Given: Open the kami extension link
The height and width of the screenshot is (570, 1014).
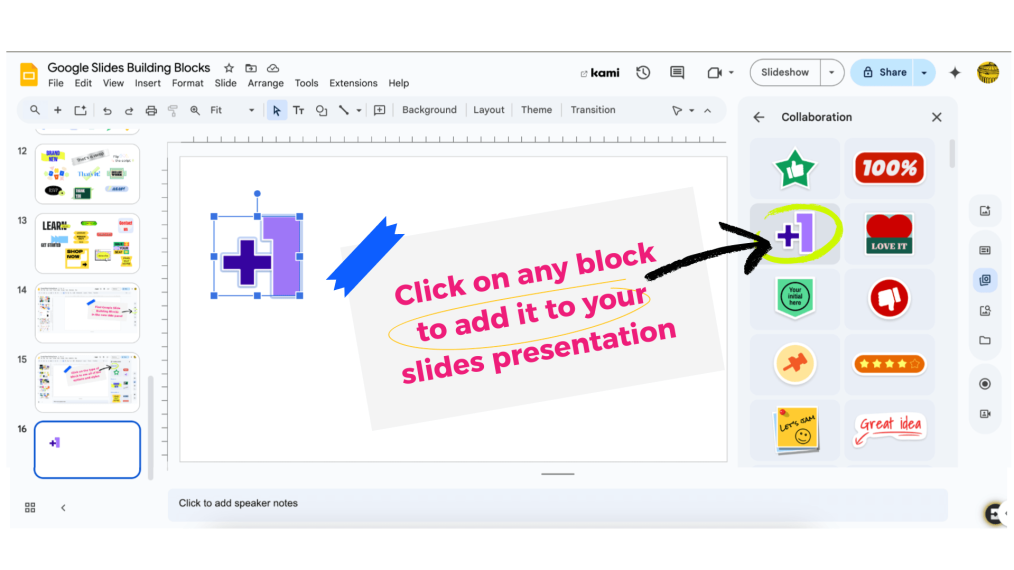Looking at the screenshot, I should point(600,73).
